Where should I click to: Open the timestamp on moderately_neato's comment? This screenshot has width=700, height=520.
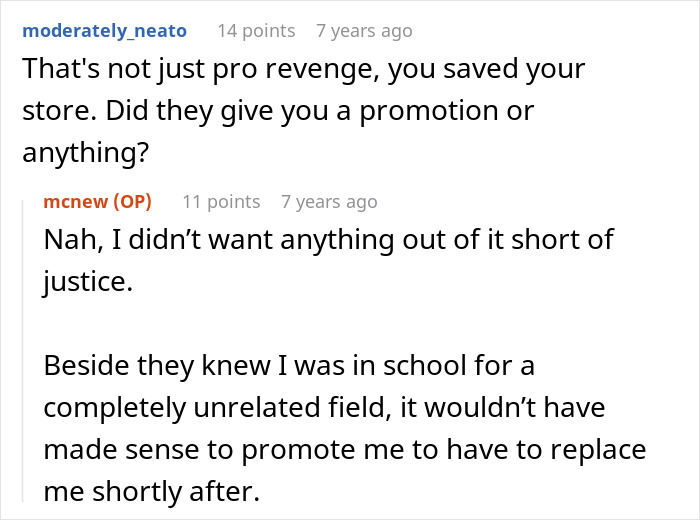pyautogui.click(x=364, y=31)
